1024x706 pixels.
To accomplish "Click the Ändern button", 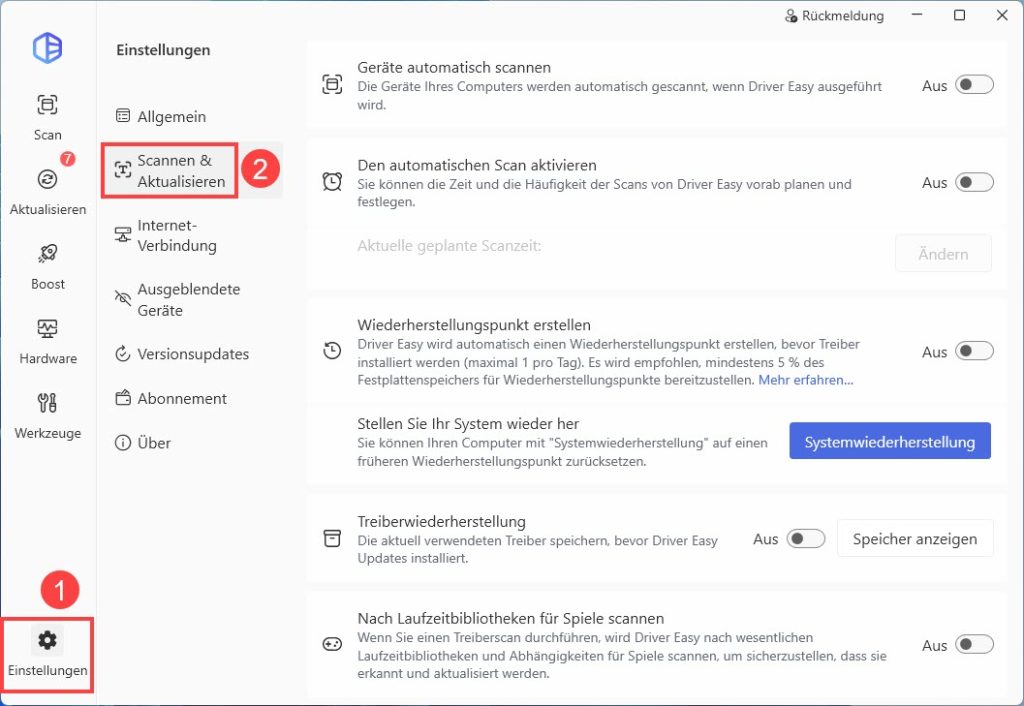I will point(943,253).
